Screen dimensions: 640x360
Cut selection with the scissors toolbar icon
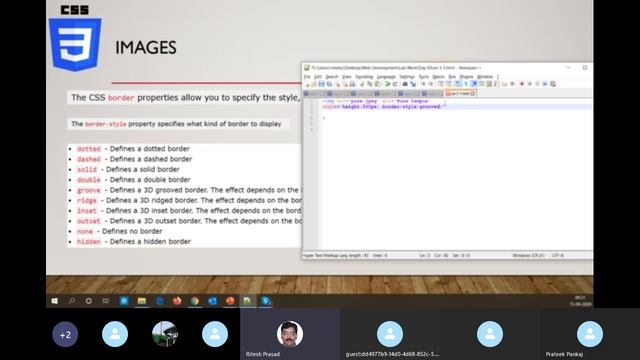coord(362,84)
